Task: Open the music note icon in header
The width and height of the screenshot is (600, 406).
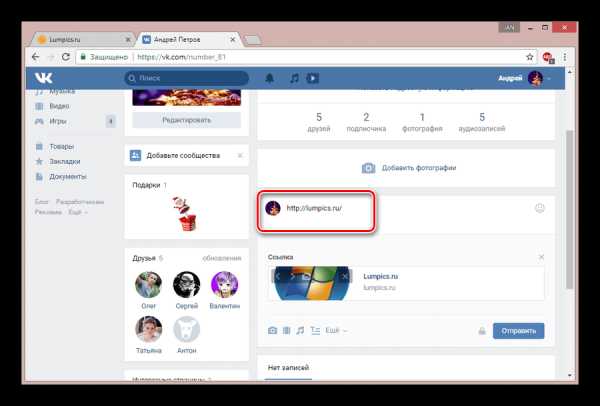Action: (294, 78)
